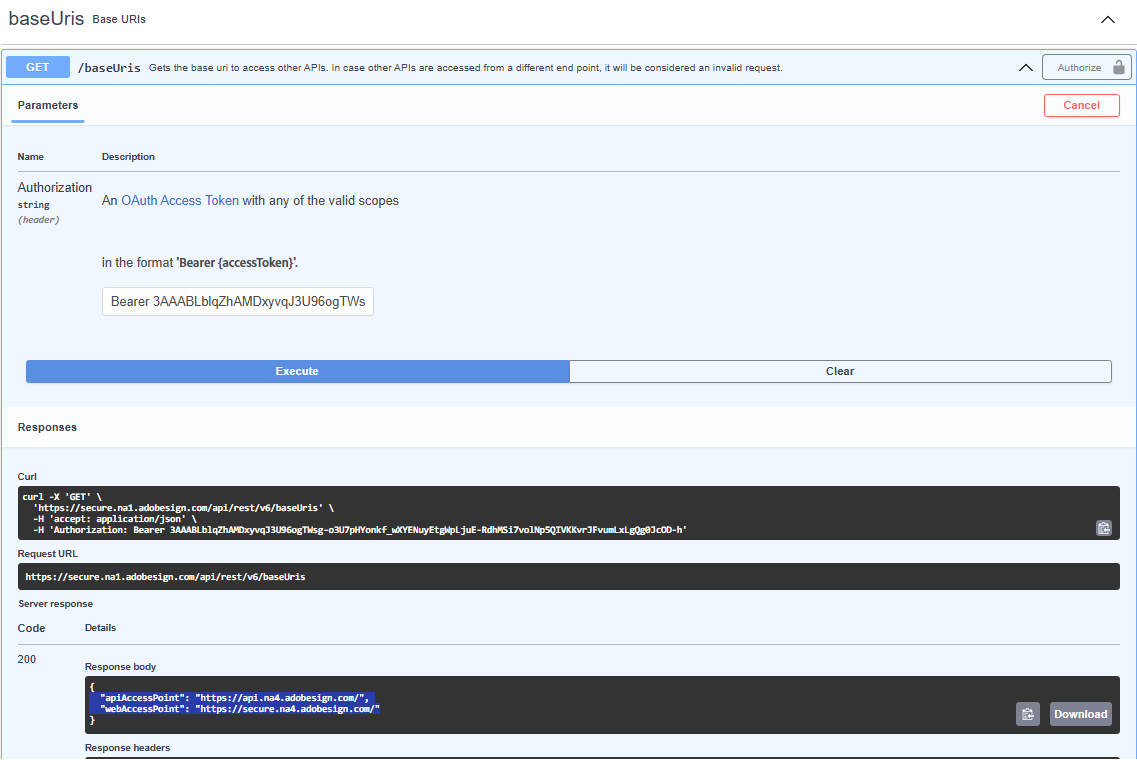Screen dimensions: 1137x760
Task: Open the OAuth Access Token link
Action: (x=179, y=200)
